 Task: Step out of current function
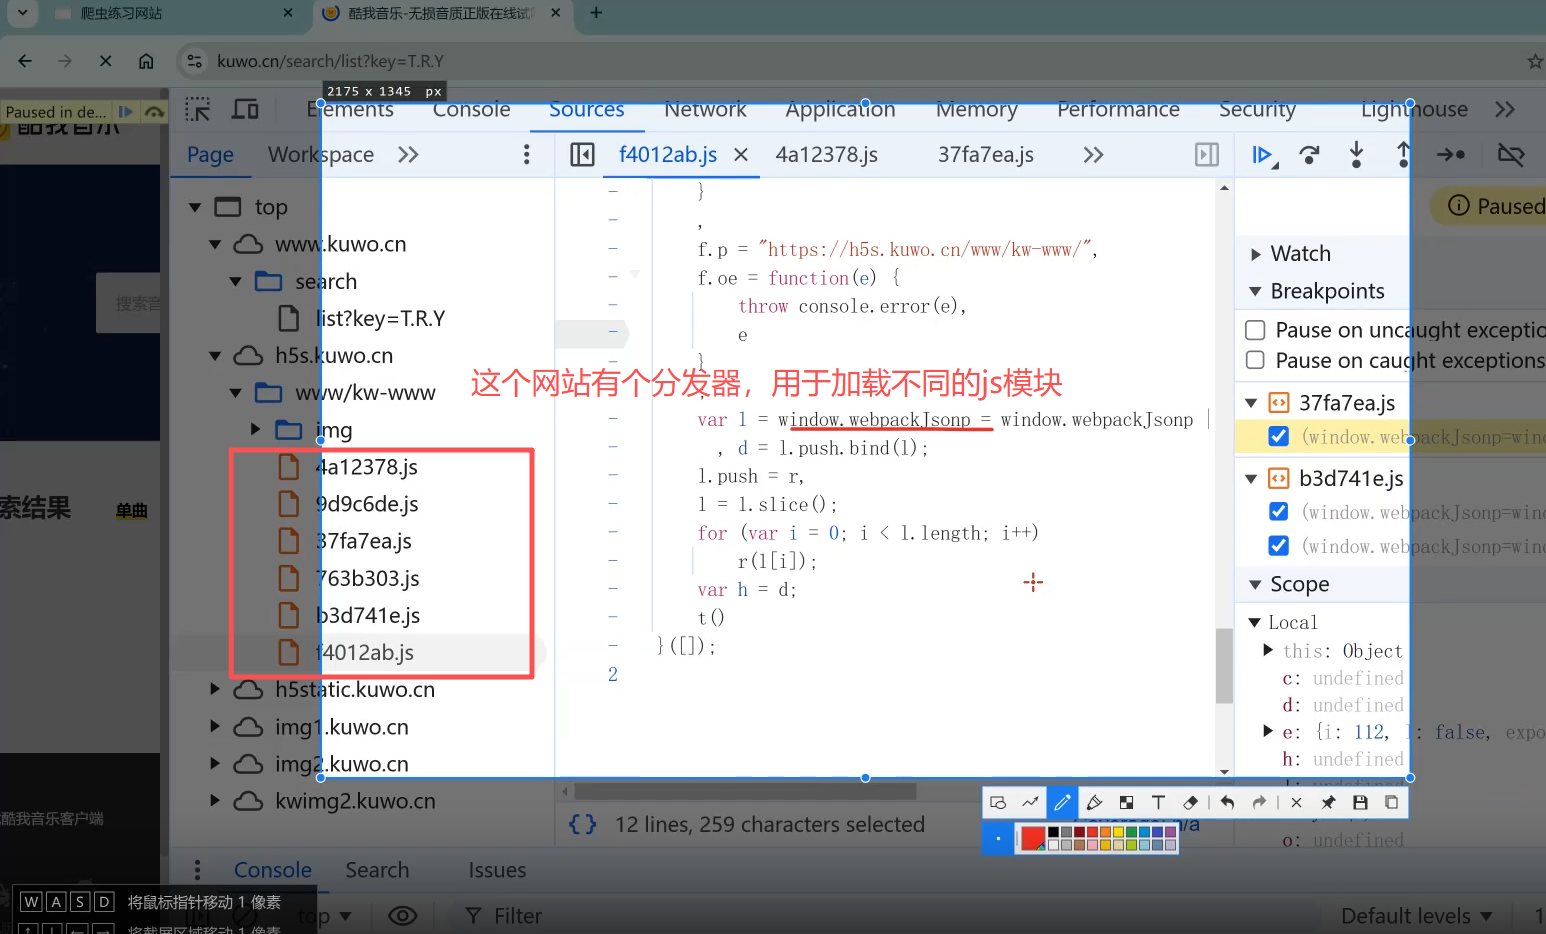pyautogui.click(x=1403, y=154)
